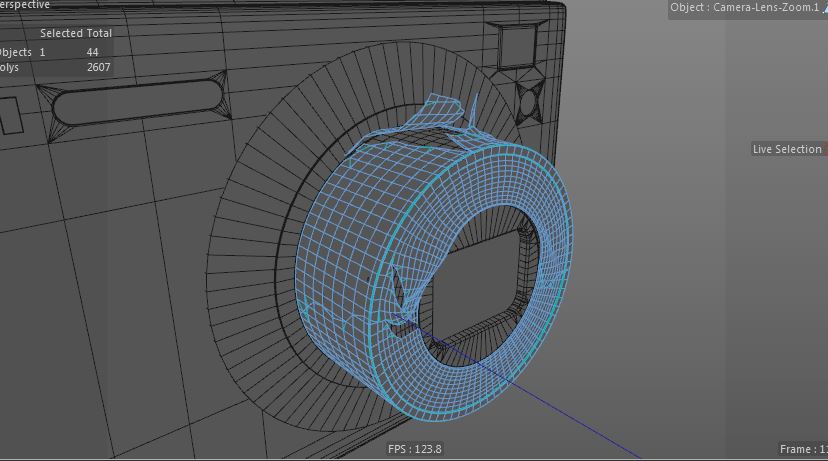Click the 'Live Selection' tool label
The width and height of the screenshot is (828, 461).
[x=787, y=149]
